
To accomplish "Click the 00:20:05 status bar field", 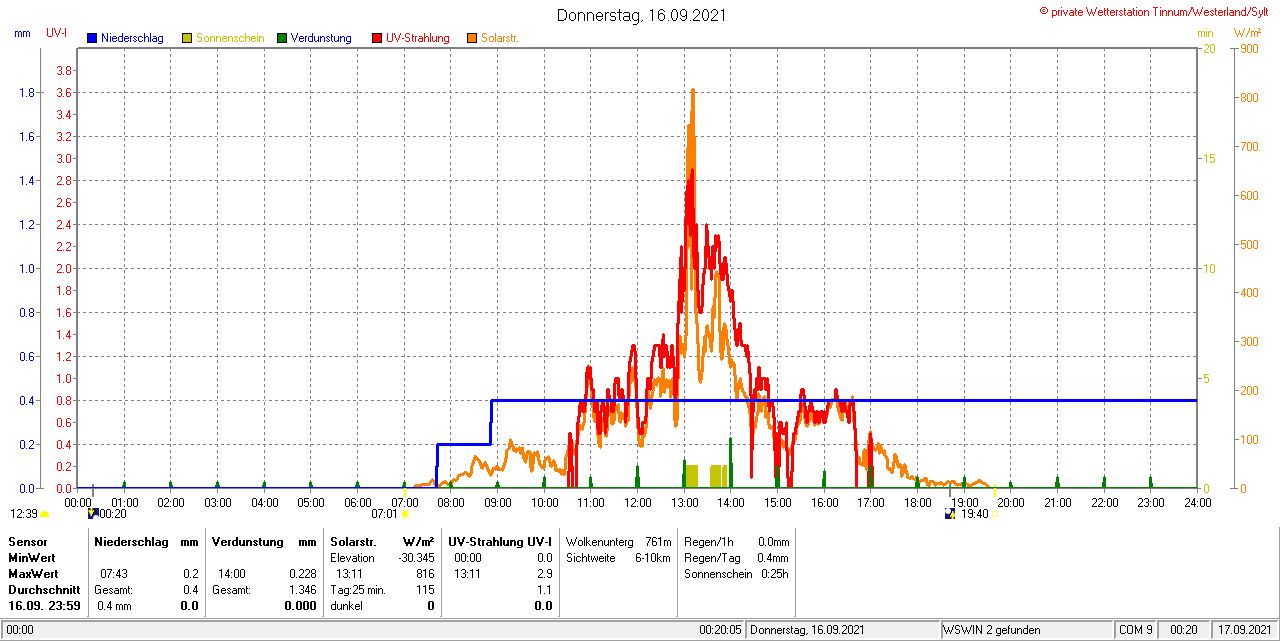I will tap(720, 630).
